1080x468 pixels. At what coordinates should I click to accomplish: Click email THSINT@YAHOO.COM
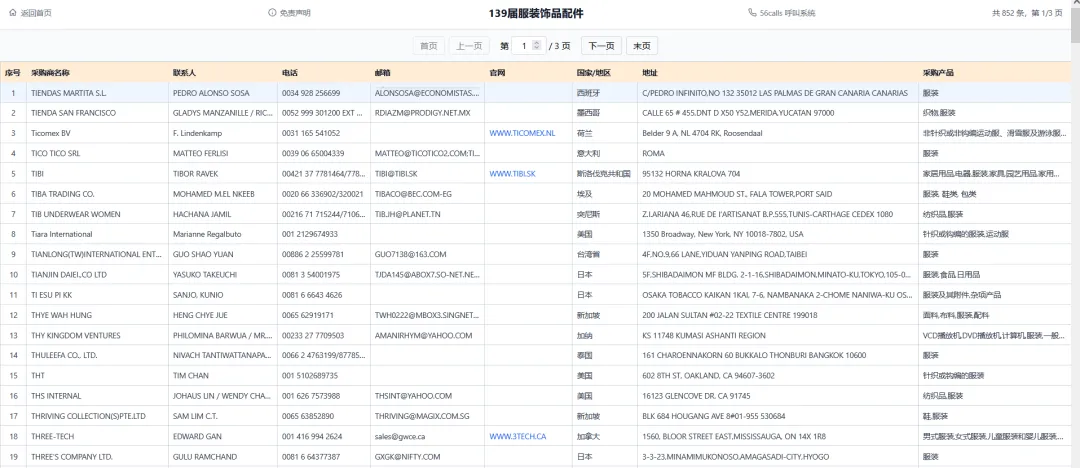click(x=413, y=396)
